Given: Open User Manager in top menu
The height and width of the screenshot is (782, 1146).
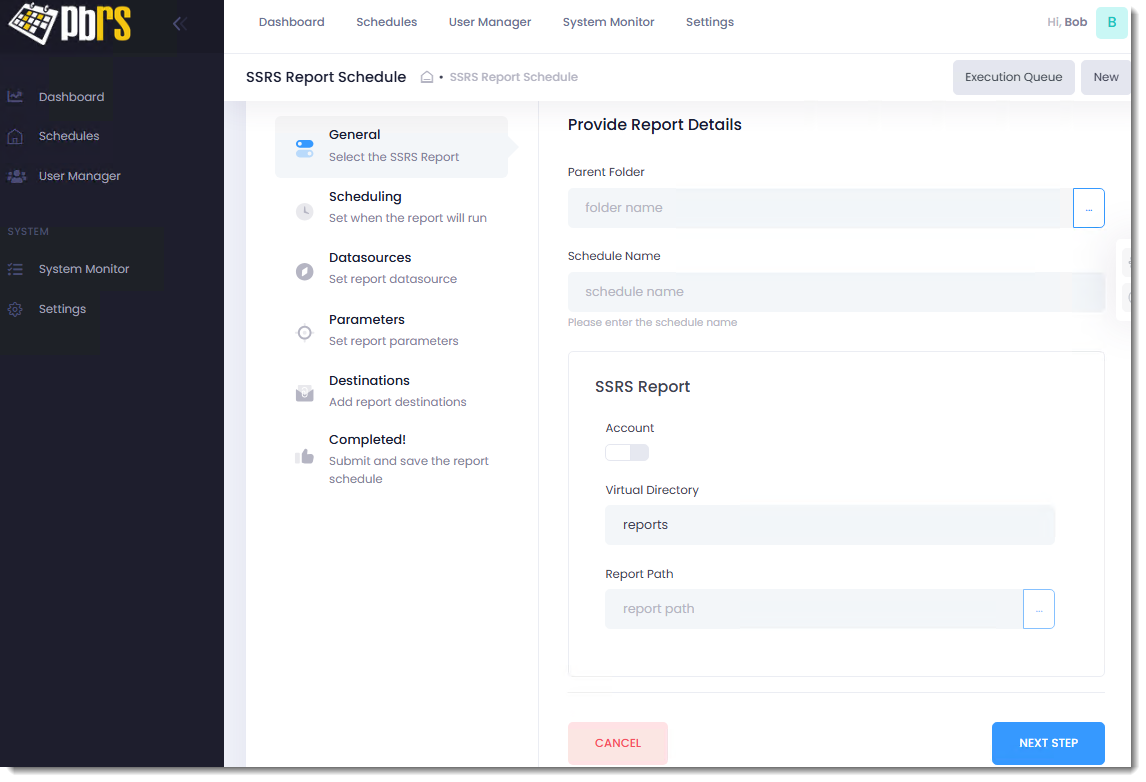Looking at the screenshot, I should click(490, 22).
